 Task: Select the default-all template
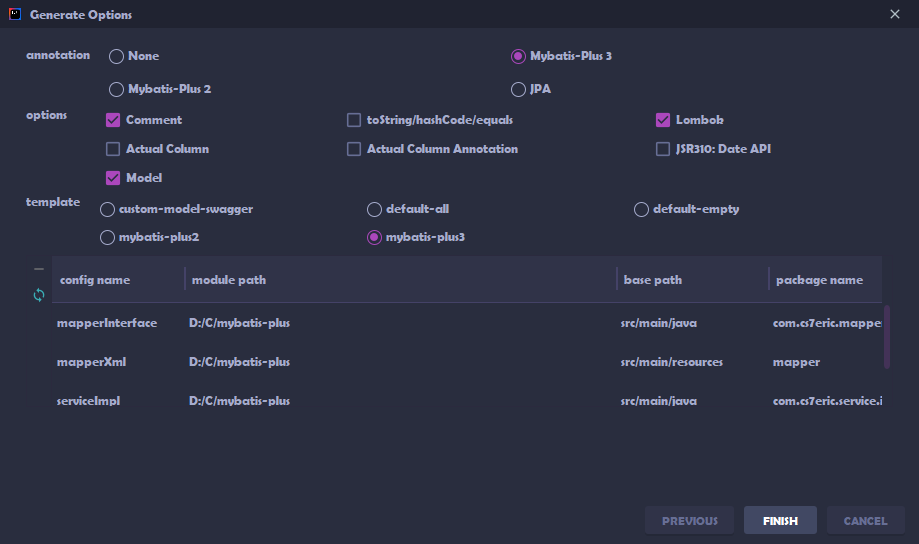pyautogui.click(x=374, y=209)
